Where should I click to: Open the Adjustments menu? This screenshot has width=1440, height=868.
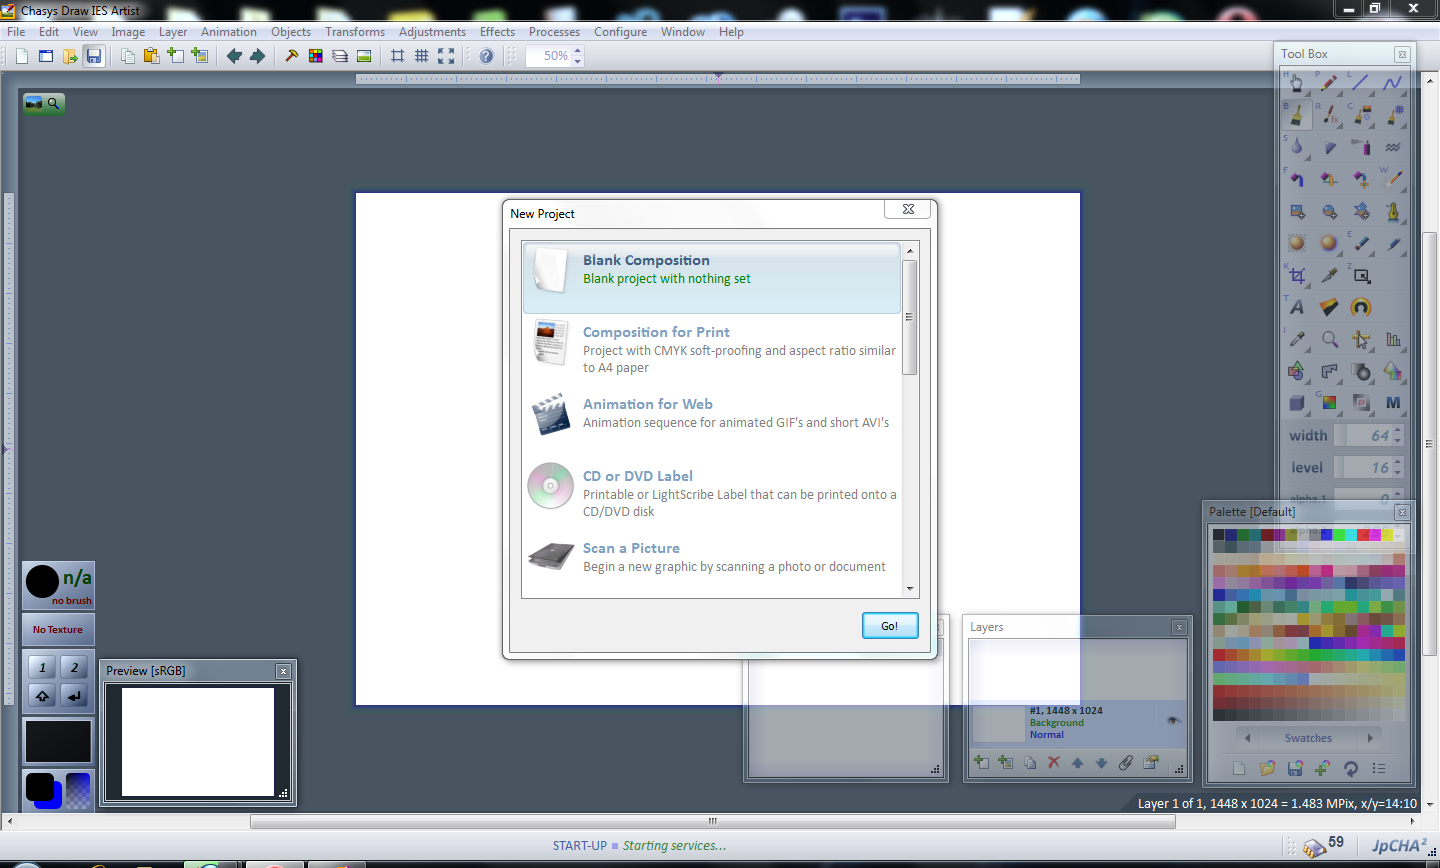click(432, 32)
